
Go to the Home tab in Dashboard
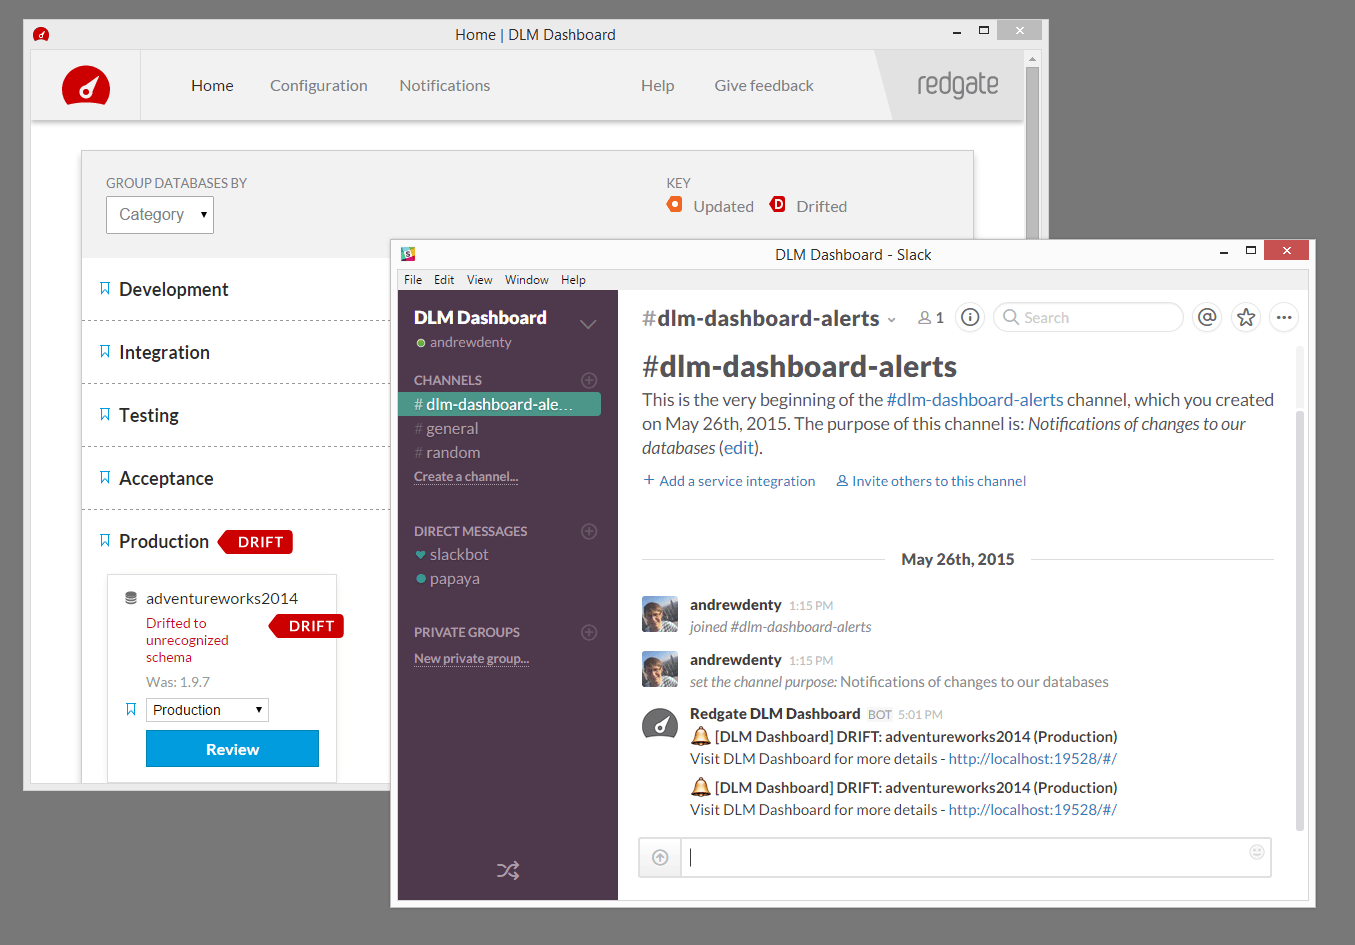click(212, 86)
